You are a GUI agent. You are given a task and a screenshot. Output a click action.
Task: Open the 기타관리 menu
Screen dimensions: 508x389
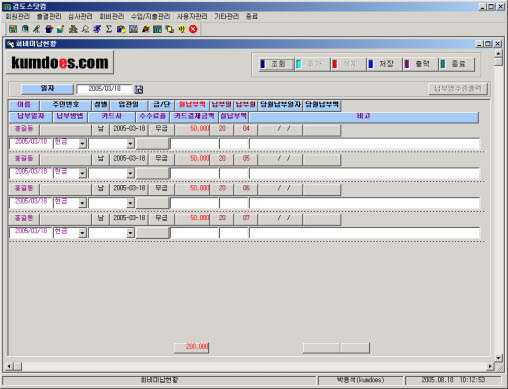point(227,16)
